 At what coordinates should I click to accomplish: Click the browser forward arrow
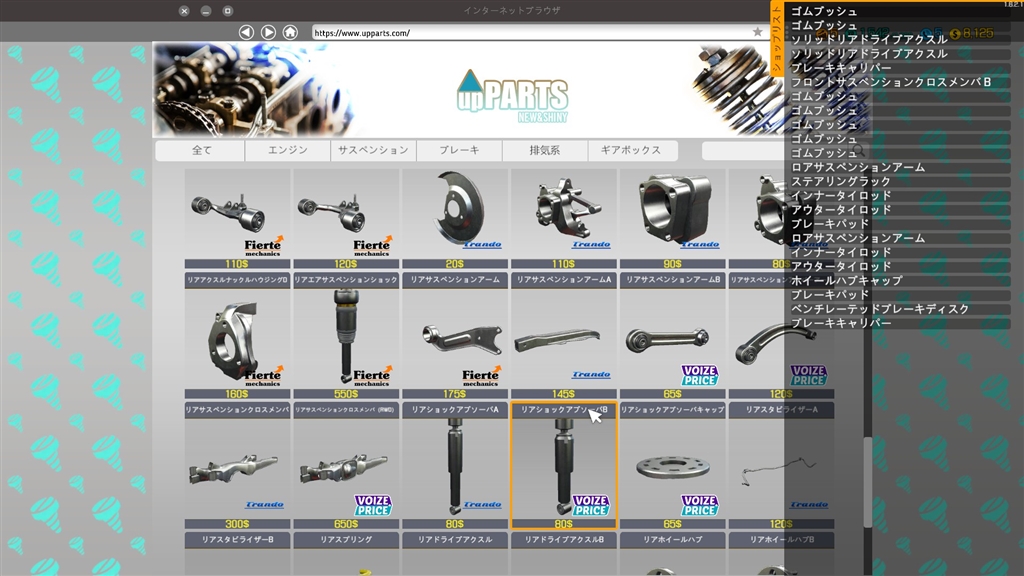coord(268,32)
